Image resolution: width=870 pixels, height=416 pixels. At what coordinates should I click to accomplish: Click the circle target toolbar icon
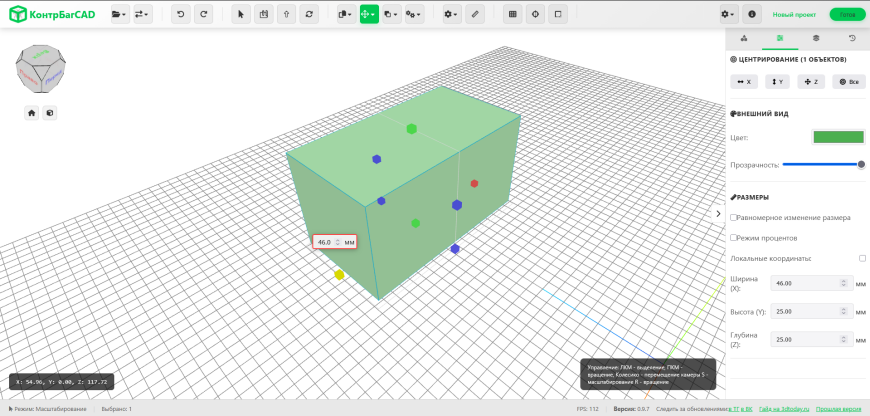pos(535,14)
